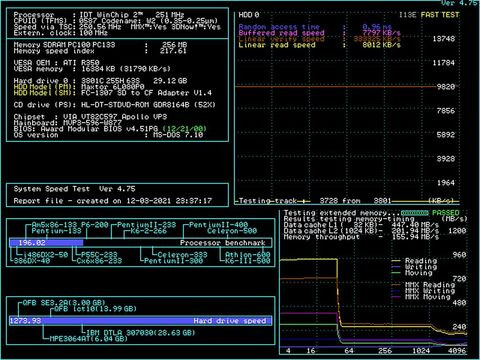
Task: Click the PASSED memory test status
Action: point(445,213)
